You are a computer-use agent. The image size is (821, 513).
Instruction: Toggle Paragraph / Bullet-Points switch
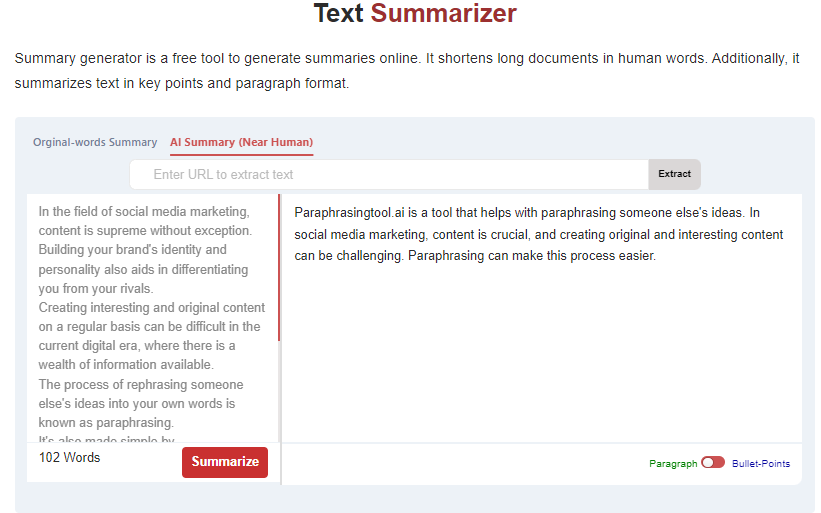(713, 462)
